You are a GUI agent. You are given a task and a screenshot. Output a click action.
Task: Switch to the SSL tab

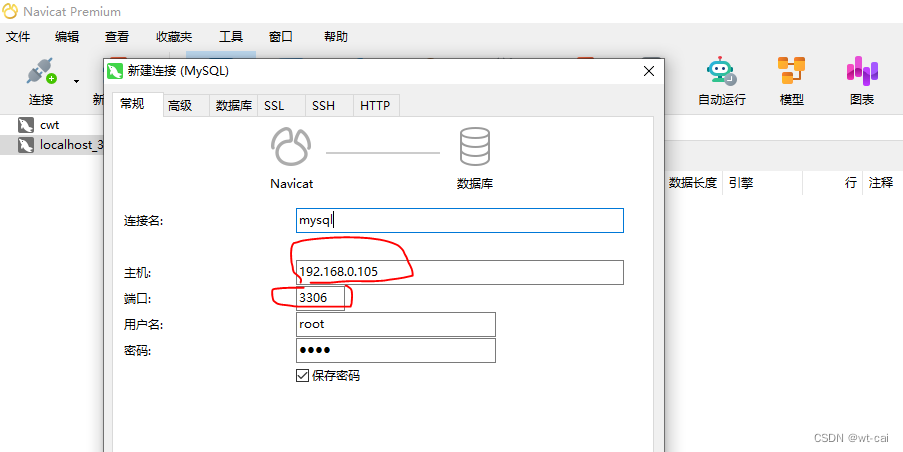(281, 105)
